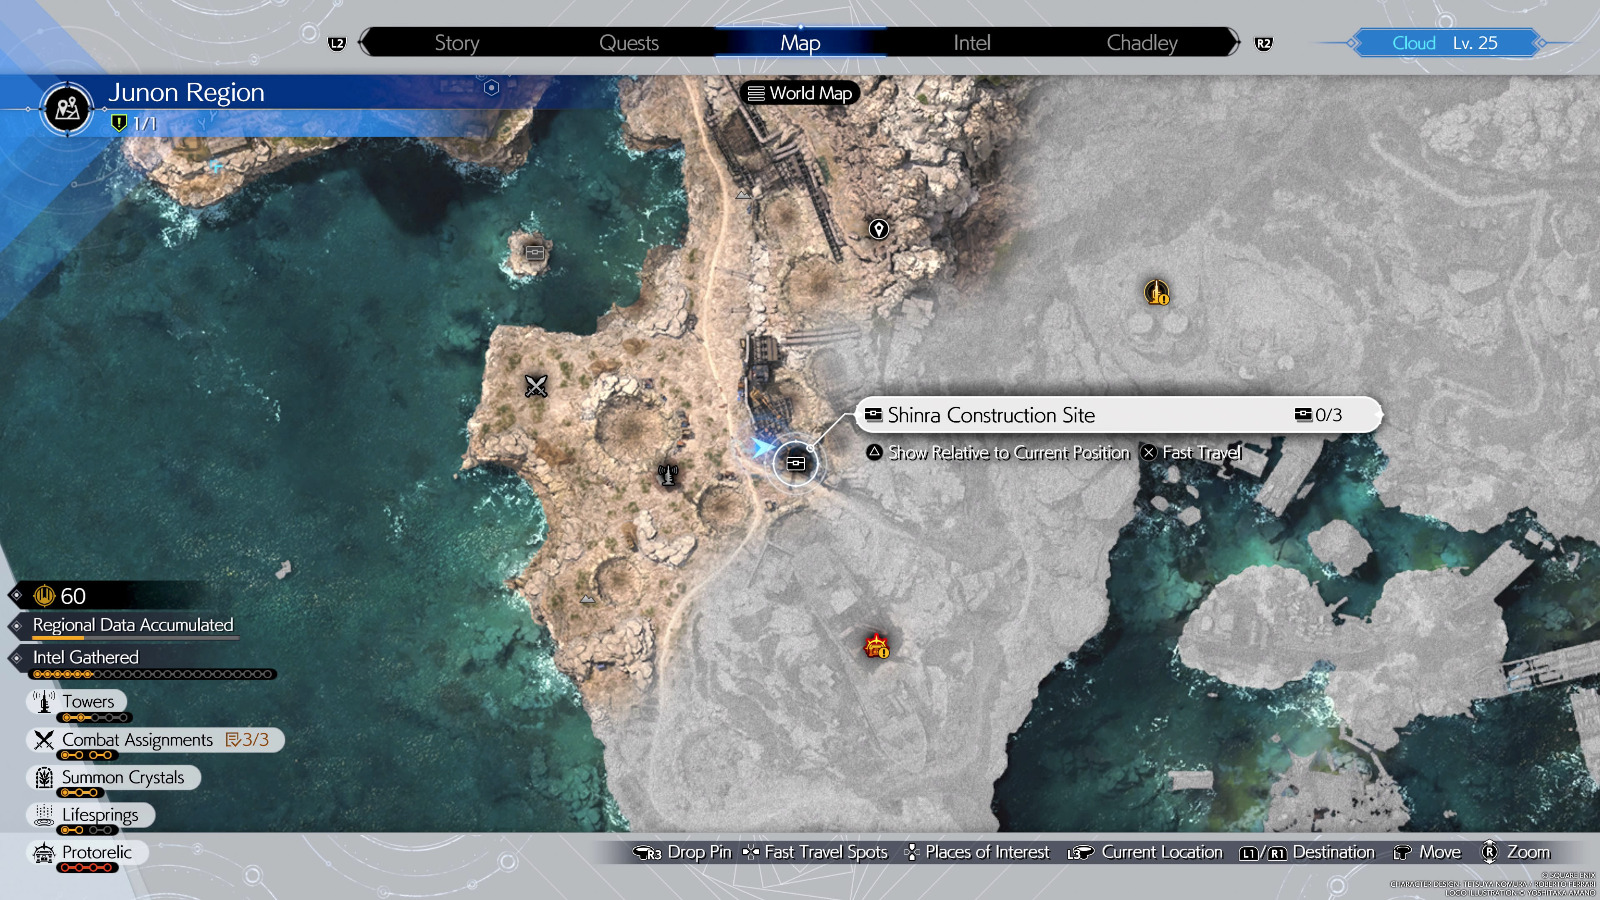Open the Intel menu tab
The image size is (1600, 900).
(970, 42)
